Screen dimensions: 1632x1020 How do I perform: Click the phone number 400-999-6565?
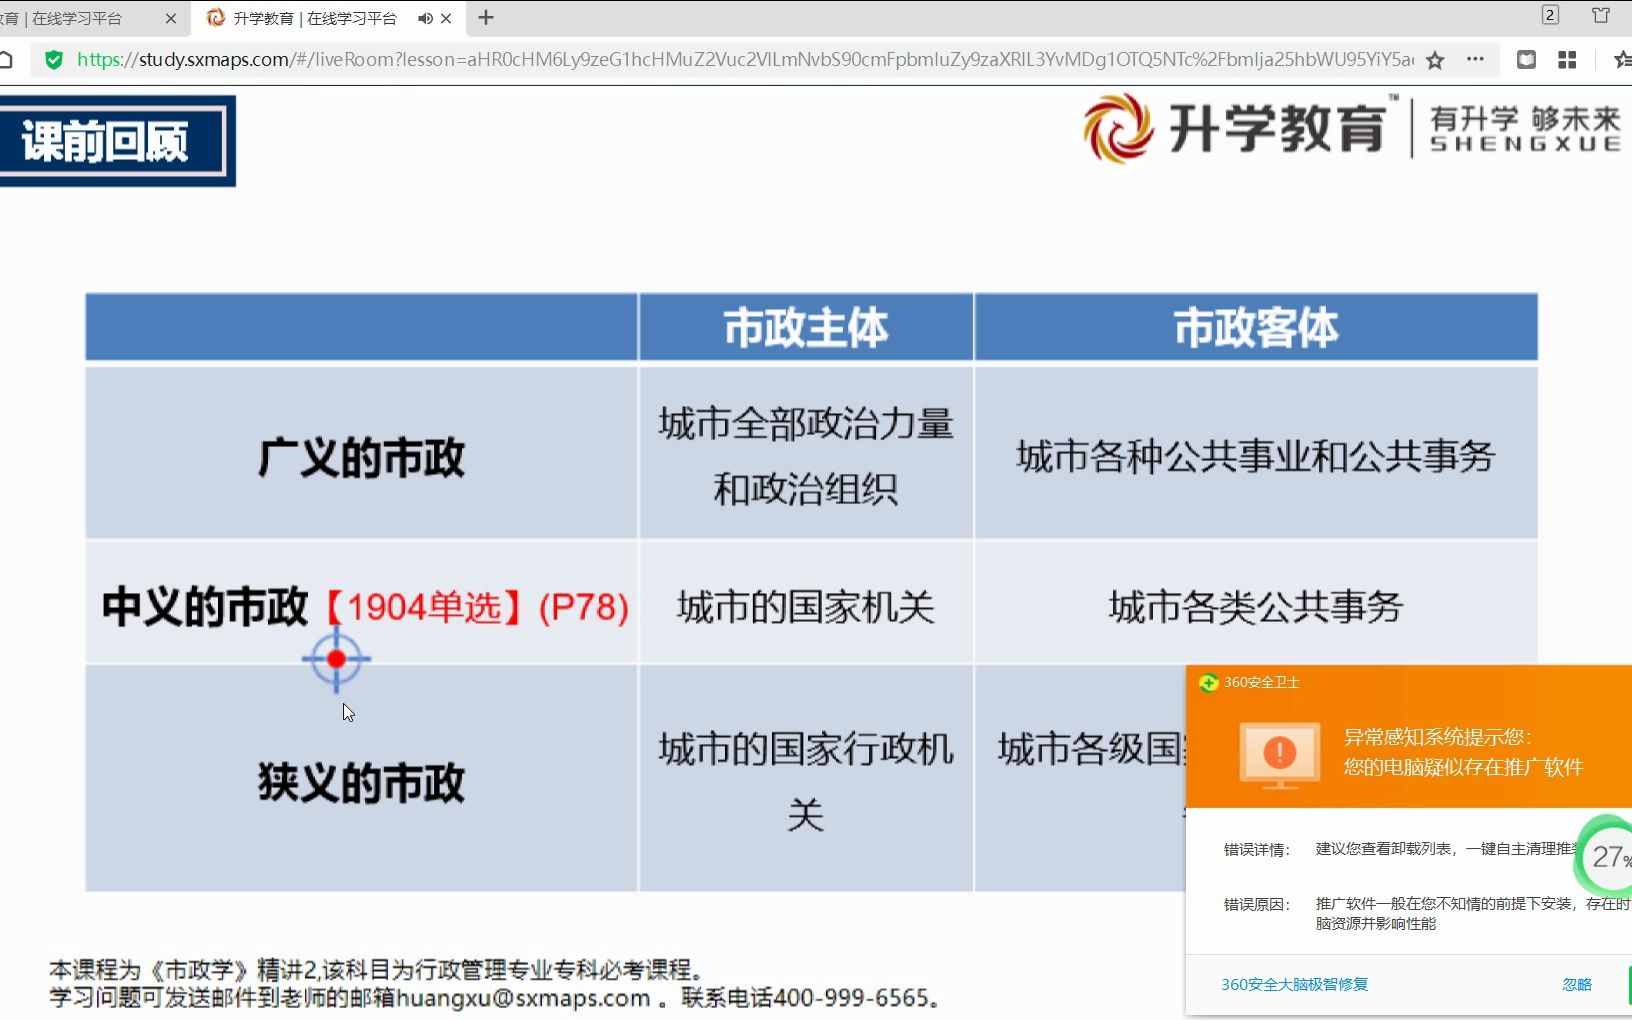pos(852,998)
